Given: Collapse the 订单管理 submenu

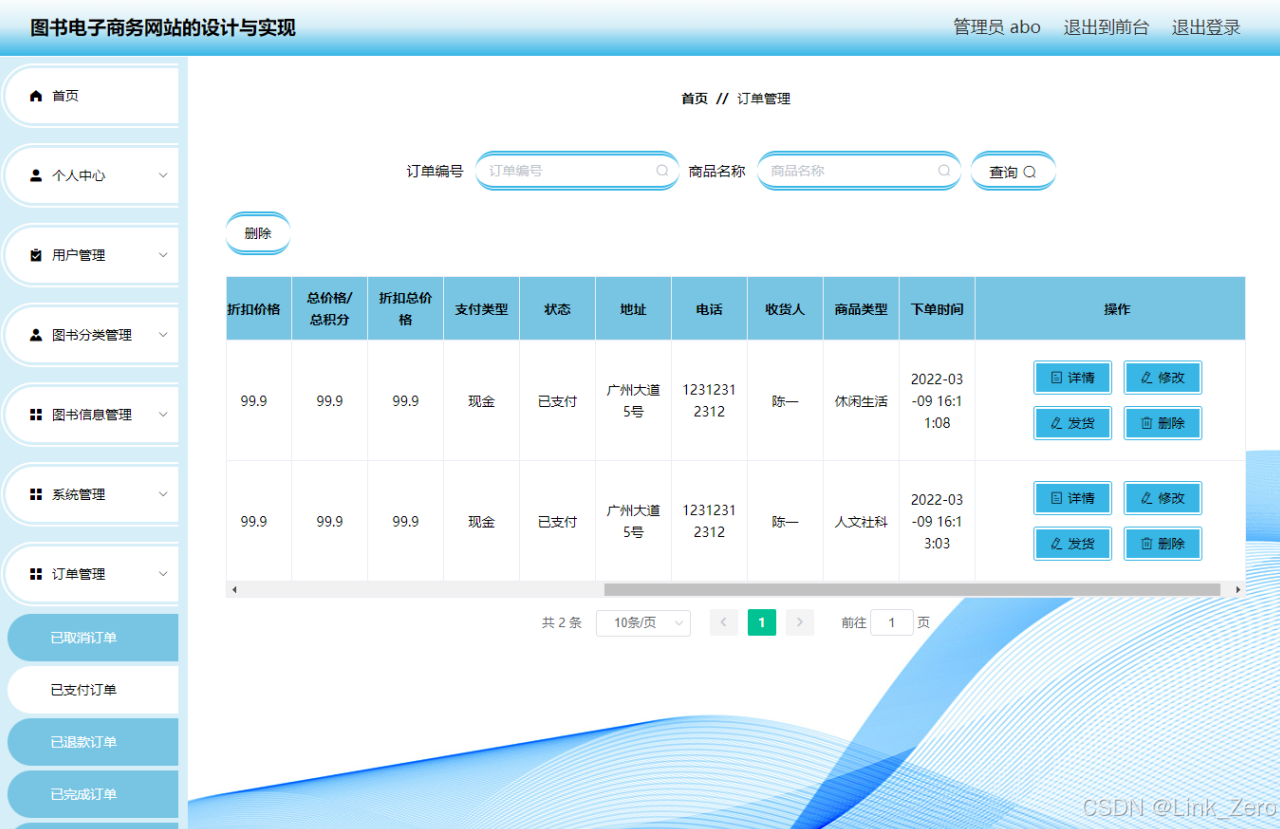Looking at the screenshot, I should tap(162, 573).
